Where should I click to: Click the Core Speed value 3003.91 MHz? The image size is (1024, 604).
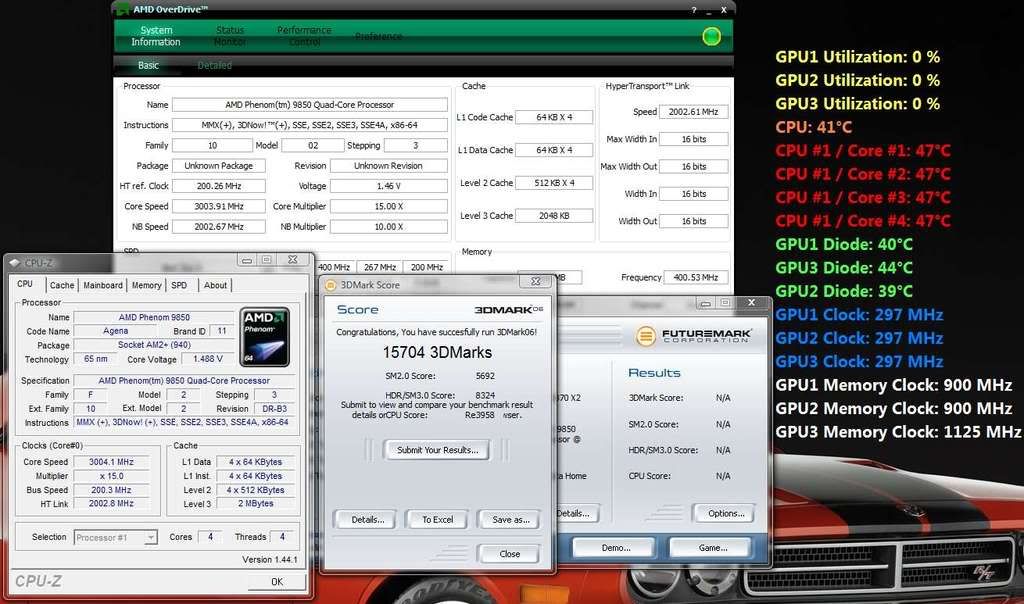(218, 206)
